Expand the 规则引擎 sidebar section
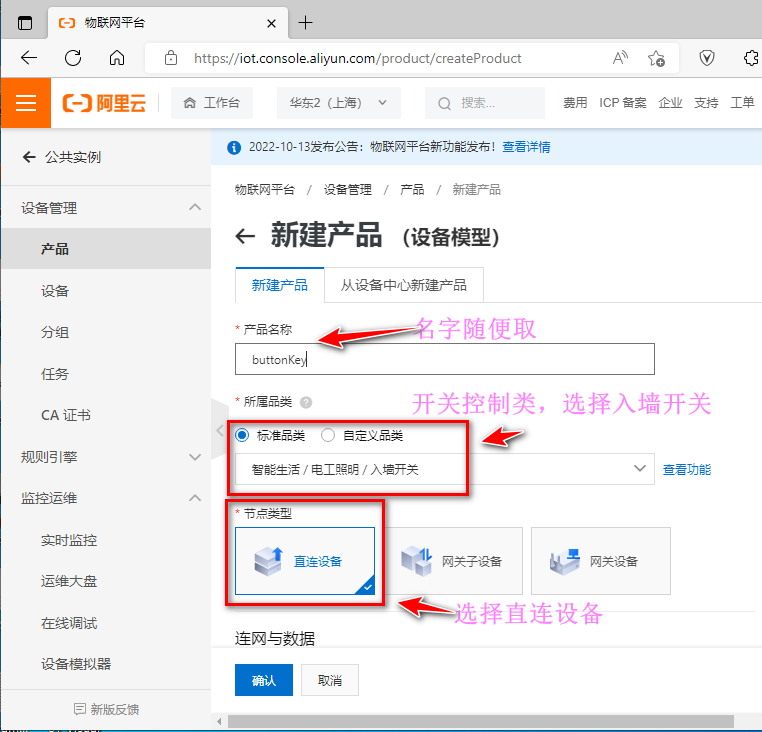The height and width of the screenshot is (732, 762). [x=106, y=457]
